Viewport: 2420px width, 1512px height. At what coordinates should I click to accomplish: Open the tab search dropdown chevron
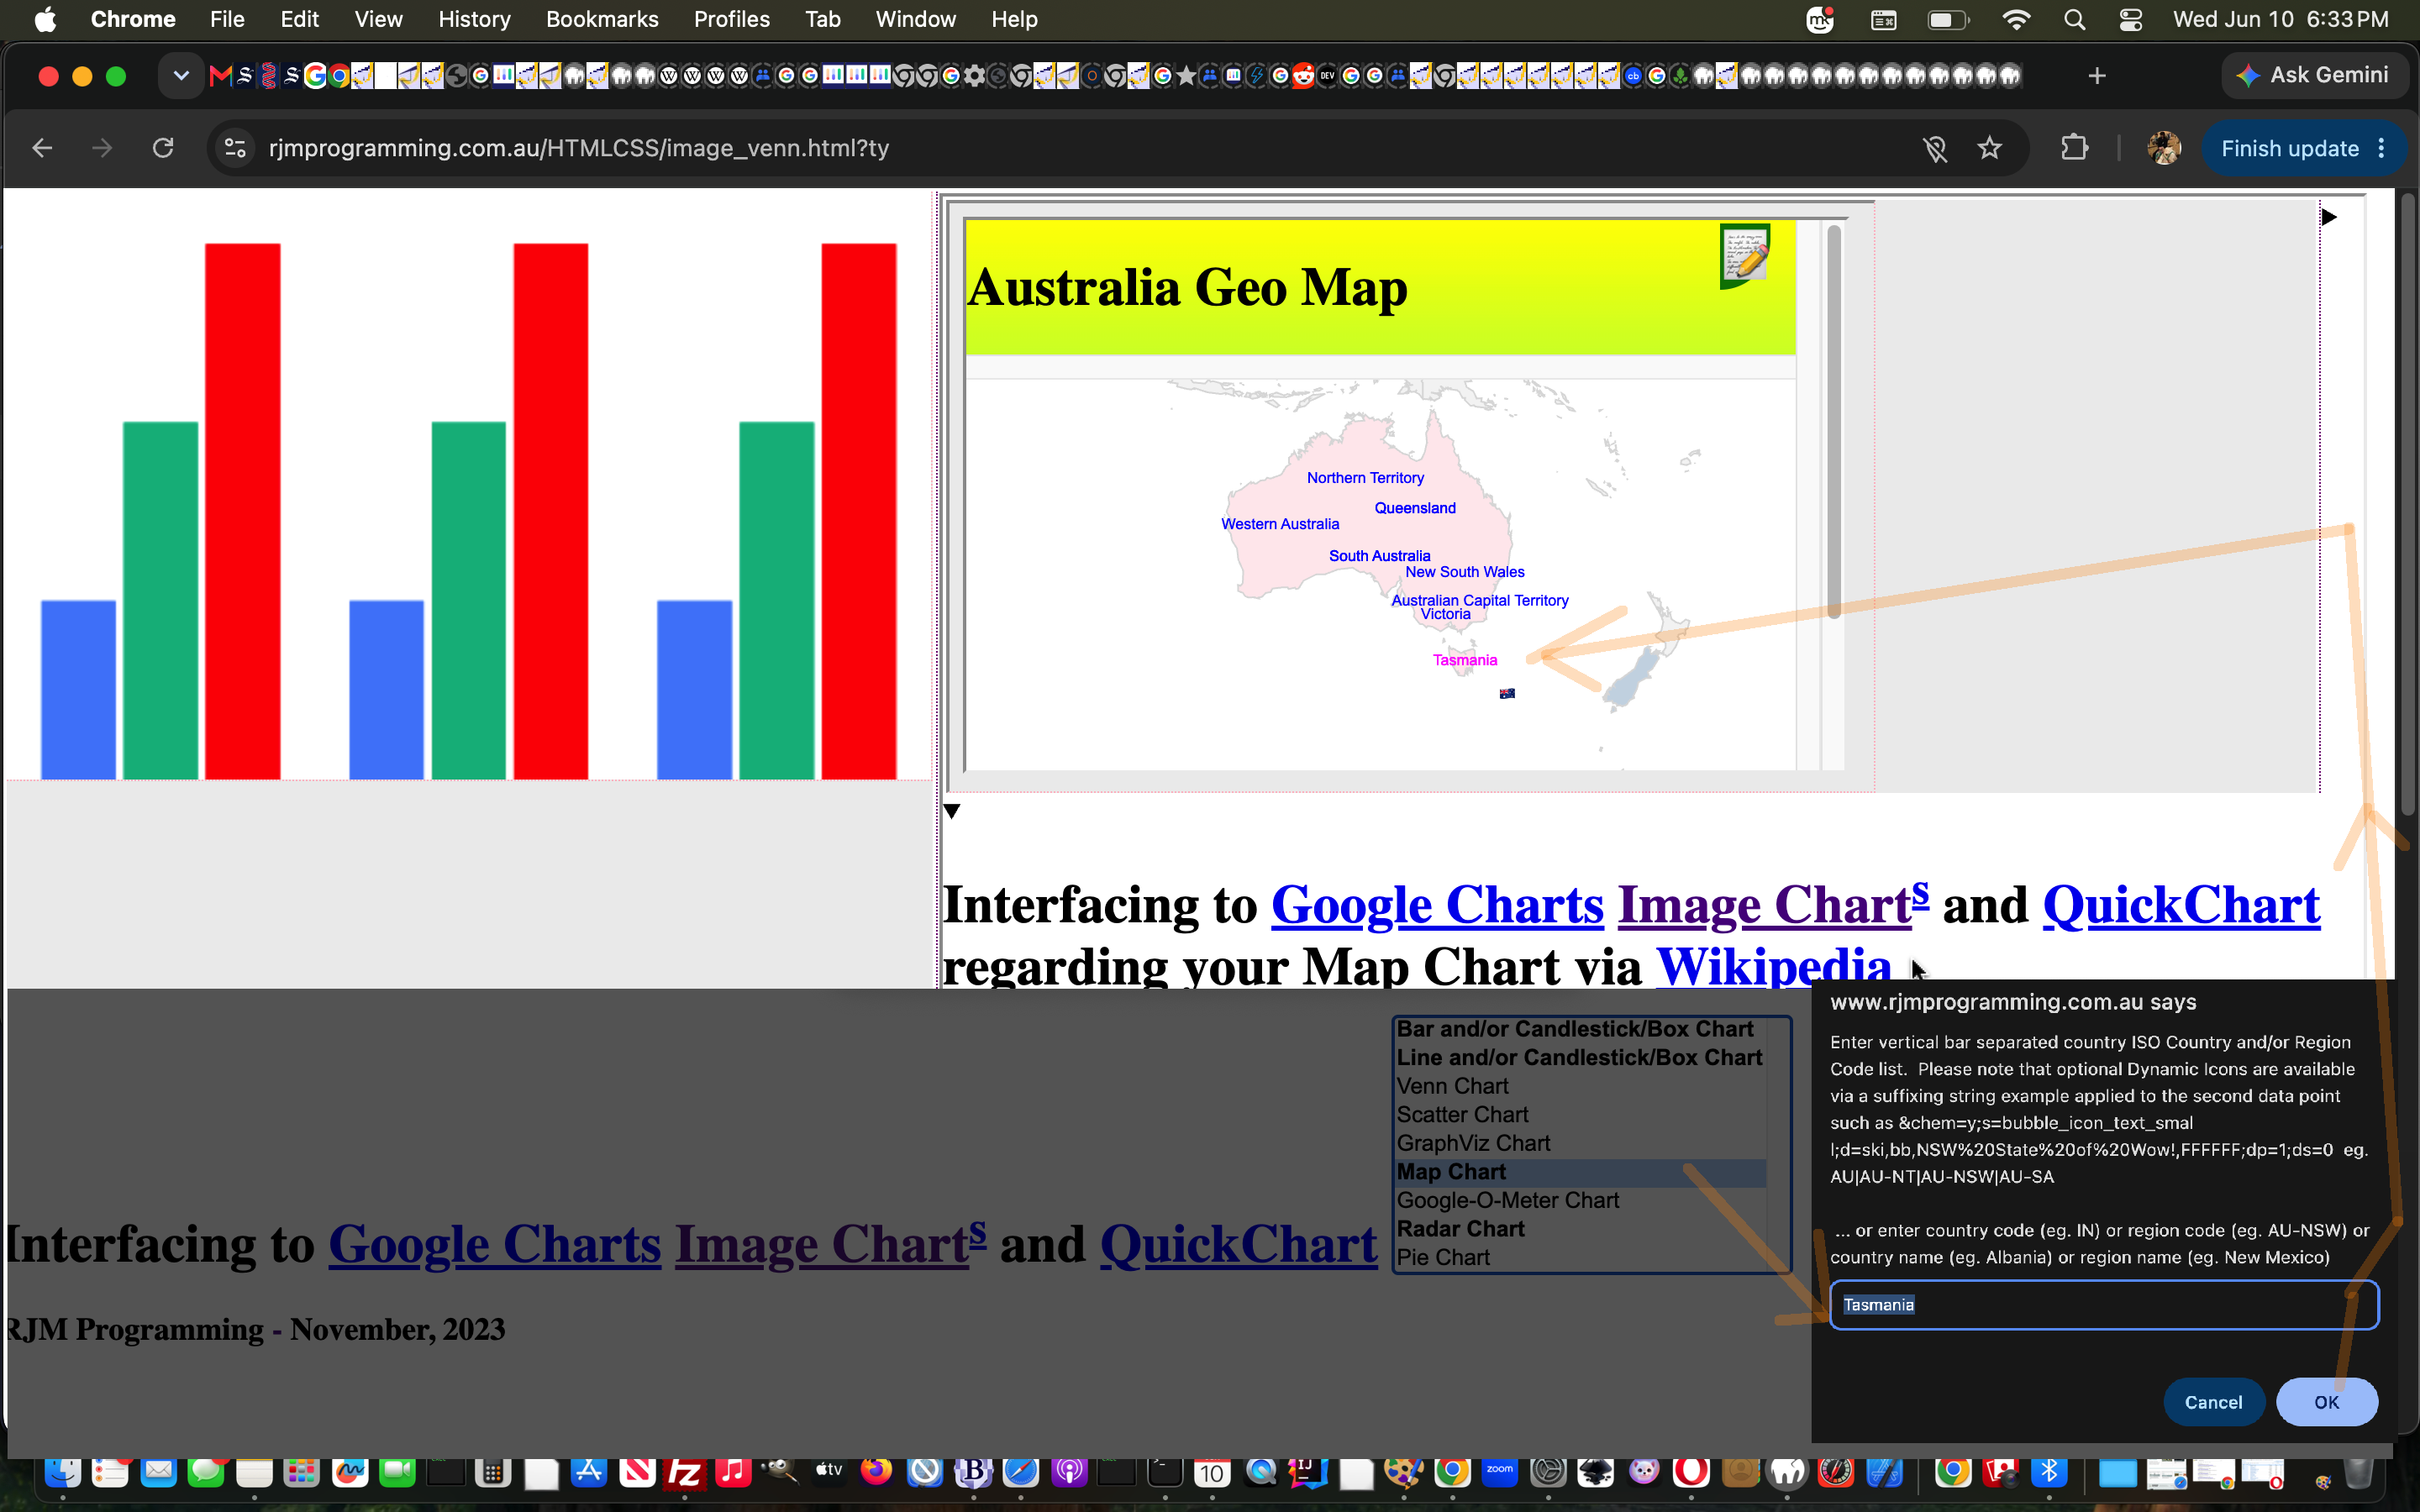pos(181,76)
